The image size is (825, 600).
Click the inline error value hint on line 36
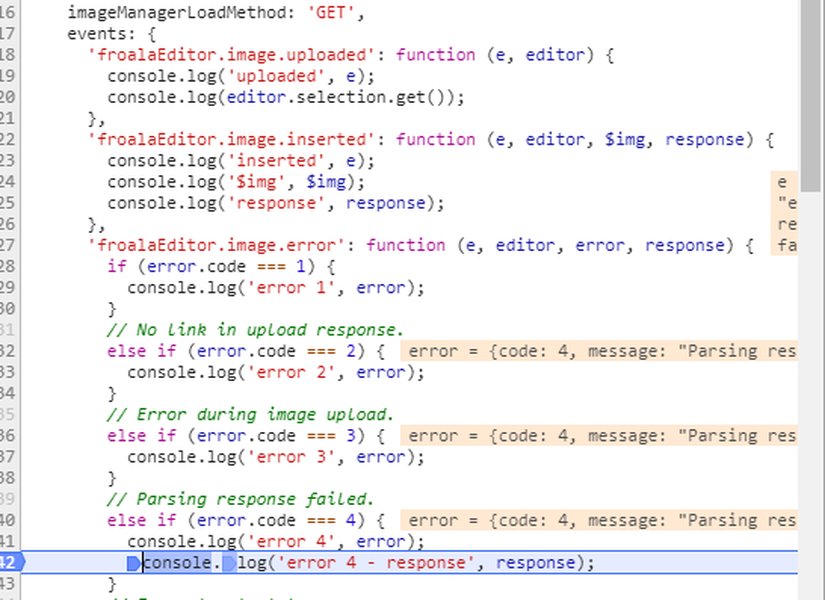tap(599, 436)
